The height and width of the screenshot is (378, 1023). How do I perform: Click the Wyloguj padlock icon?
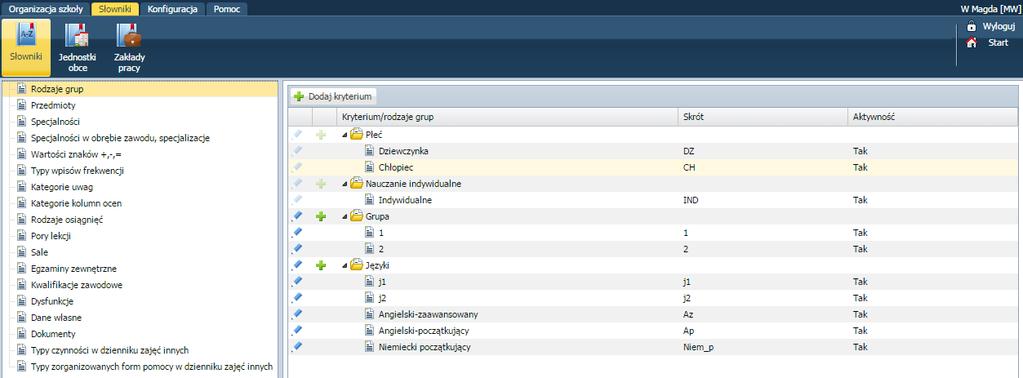(x=971, y=26)
